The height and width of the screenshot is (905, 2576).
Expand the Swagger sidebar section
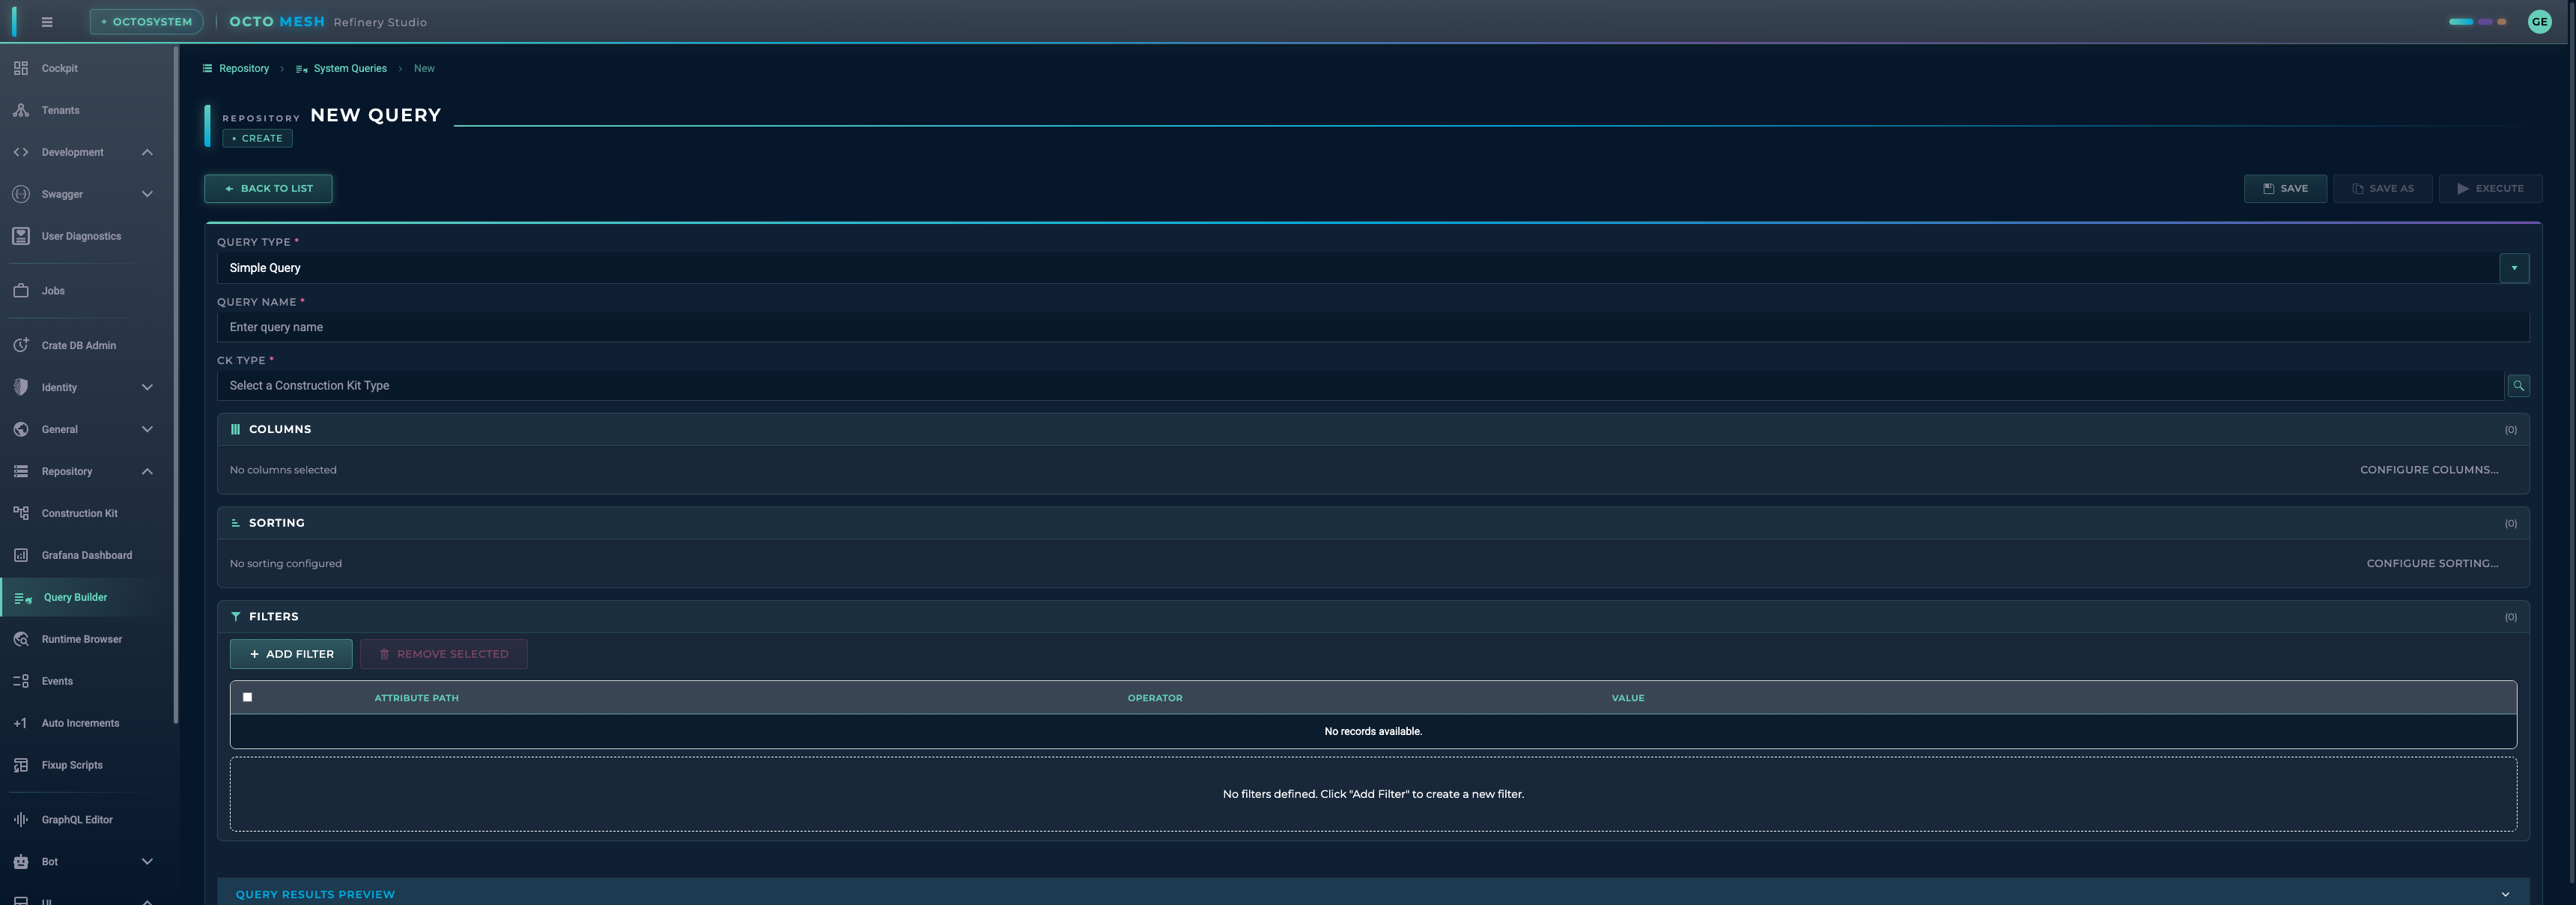click(x=147, y=194)
